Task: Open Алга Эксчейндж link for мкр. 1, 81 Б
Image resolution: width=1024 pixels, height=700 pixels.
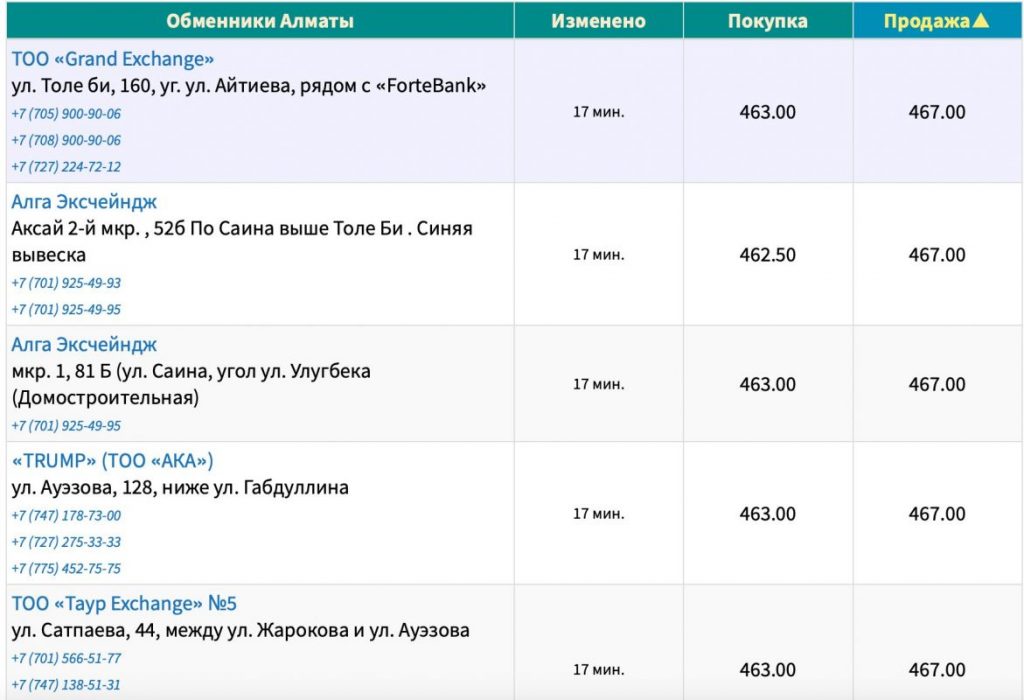Action: pos(84,344)
